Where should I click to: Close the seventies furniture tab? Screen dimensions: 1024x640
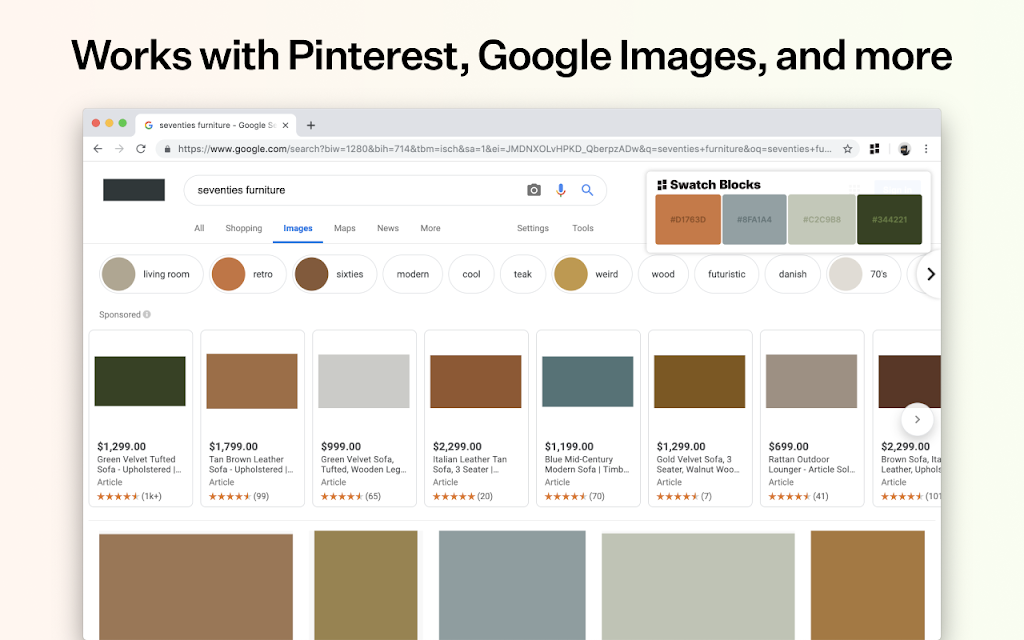285,125
